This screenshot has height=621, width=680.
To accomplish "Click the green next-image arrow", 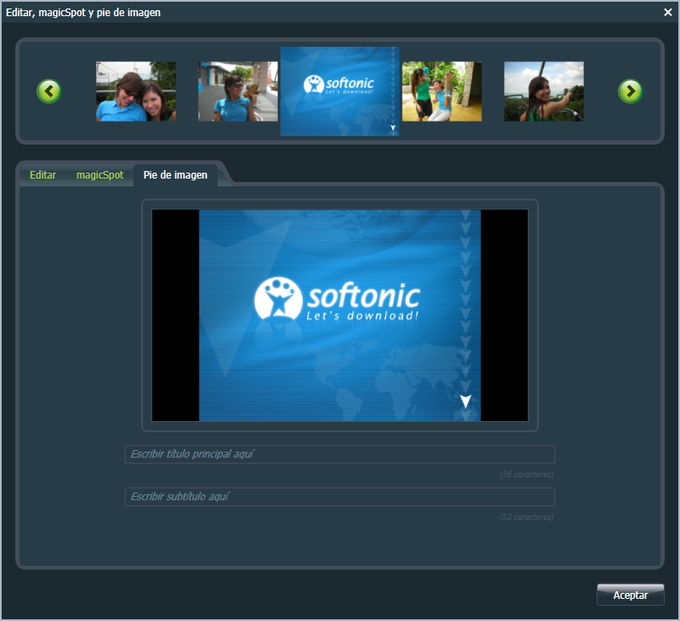I will pyautogui.click(x=630, y=92).
